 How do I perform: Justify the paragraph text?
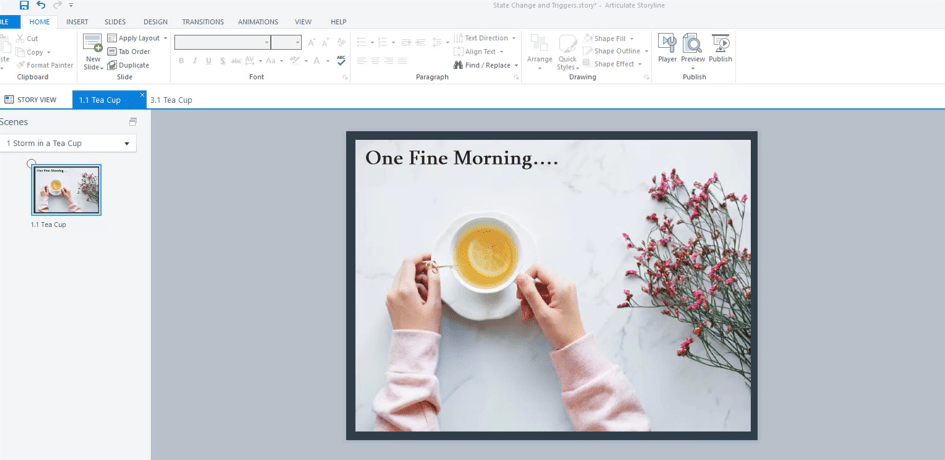[403, 61]
